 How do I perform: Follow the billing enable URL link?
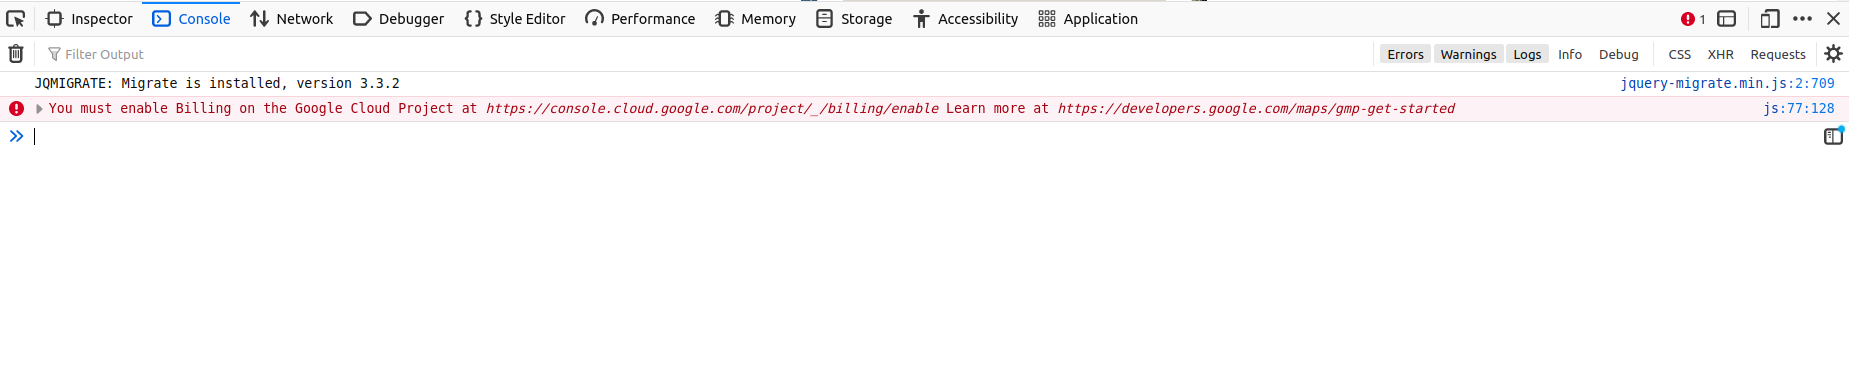(712, 108)
